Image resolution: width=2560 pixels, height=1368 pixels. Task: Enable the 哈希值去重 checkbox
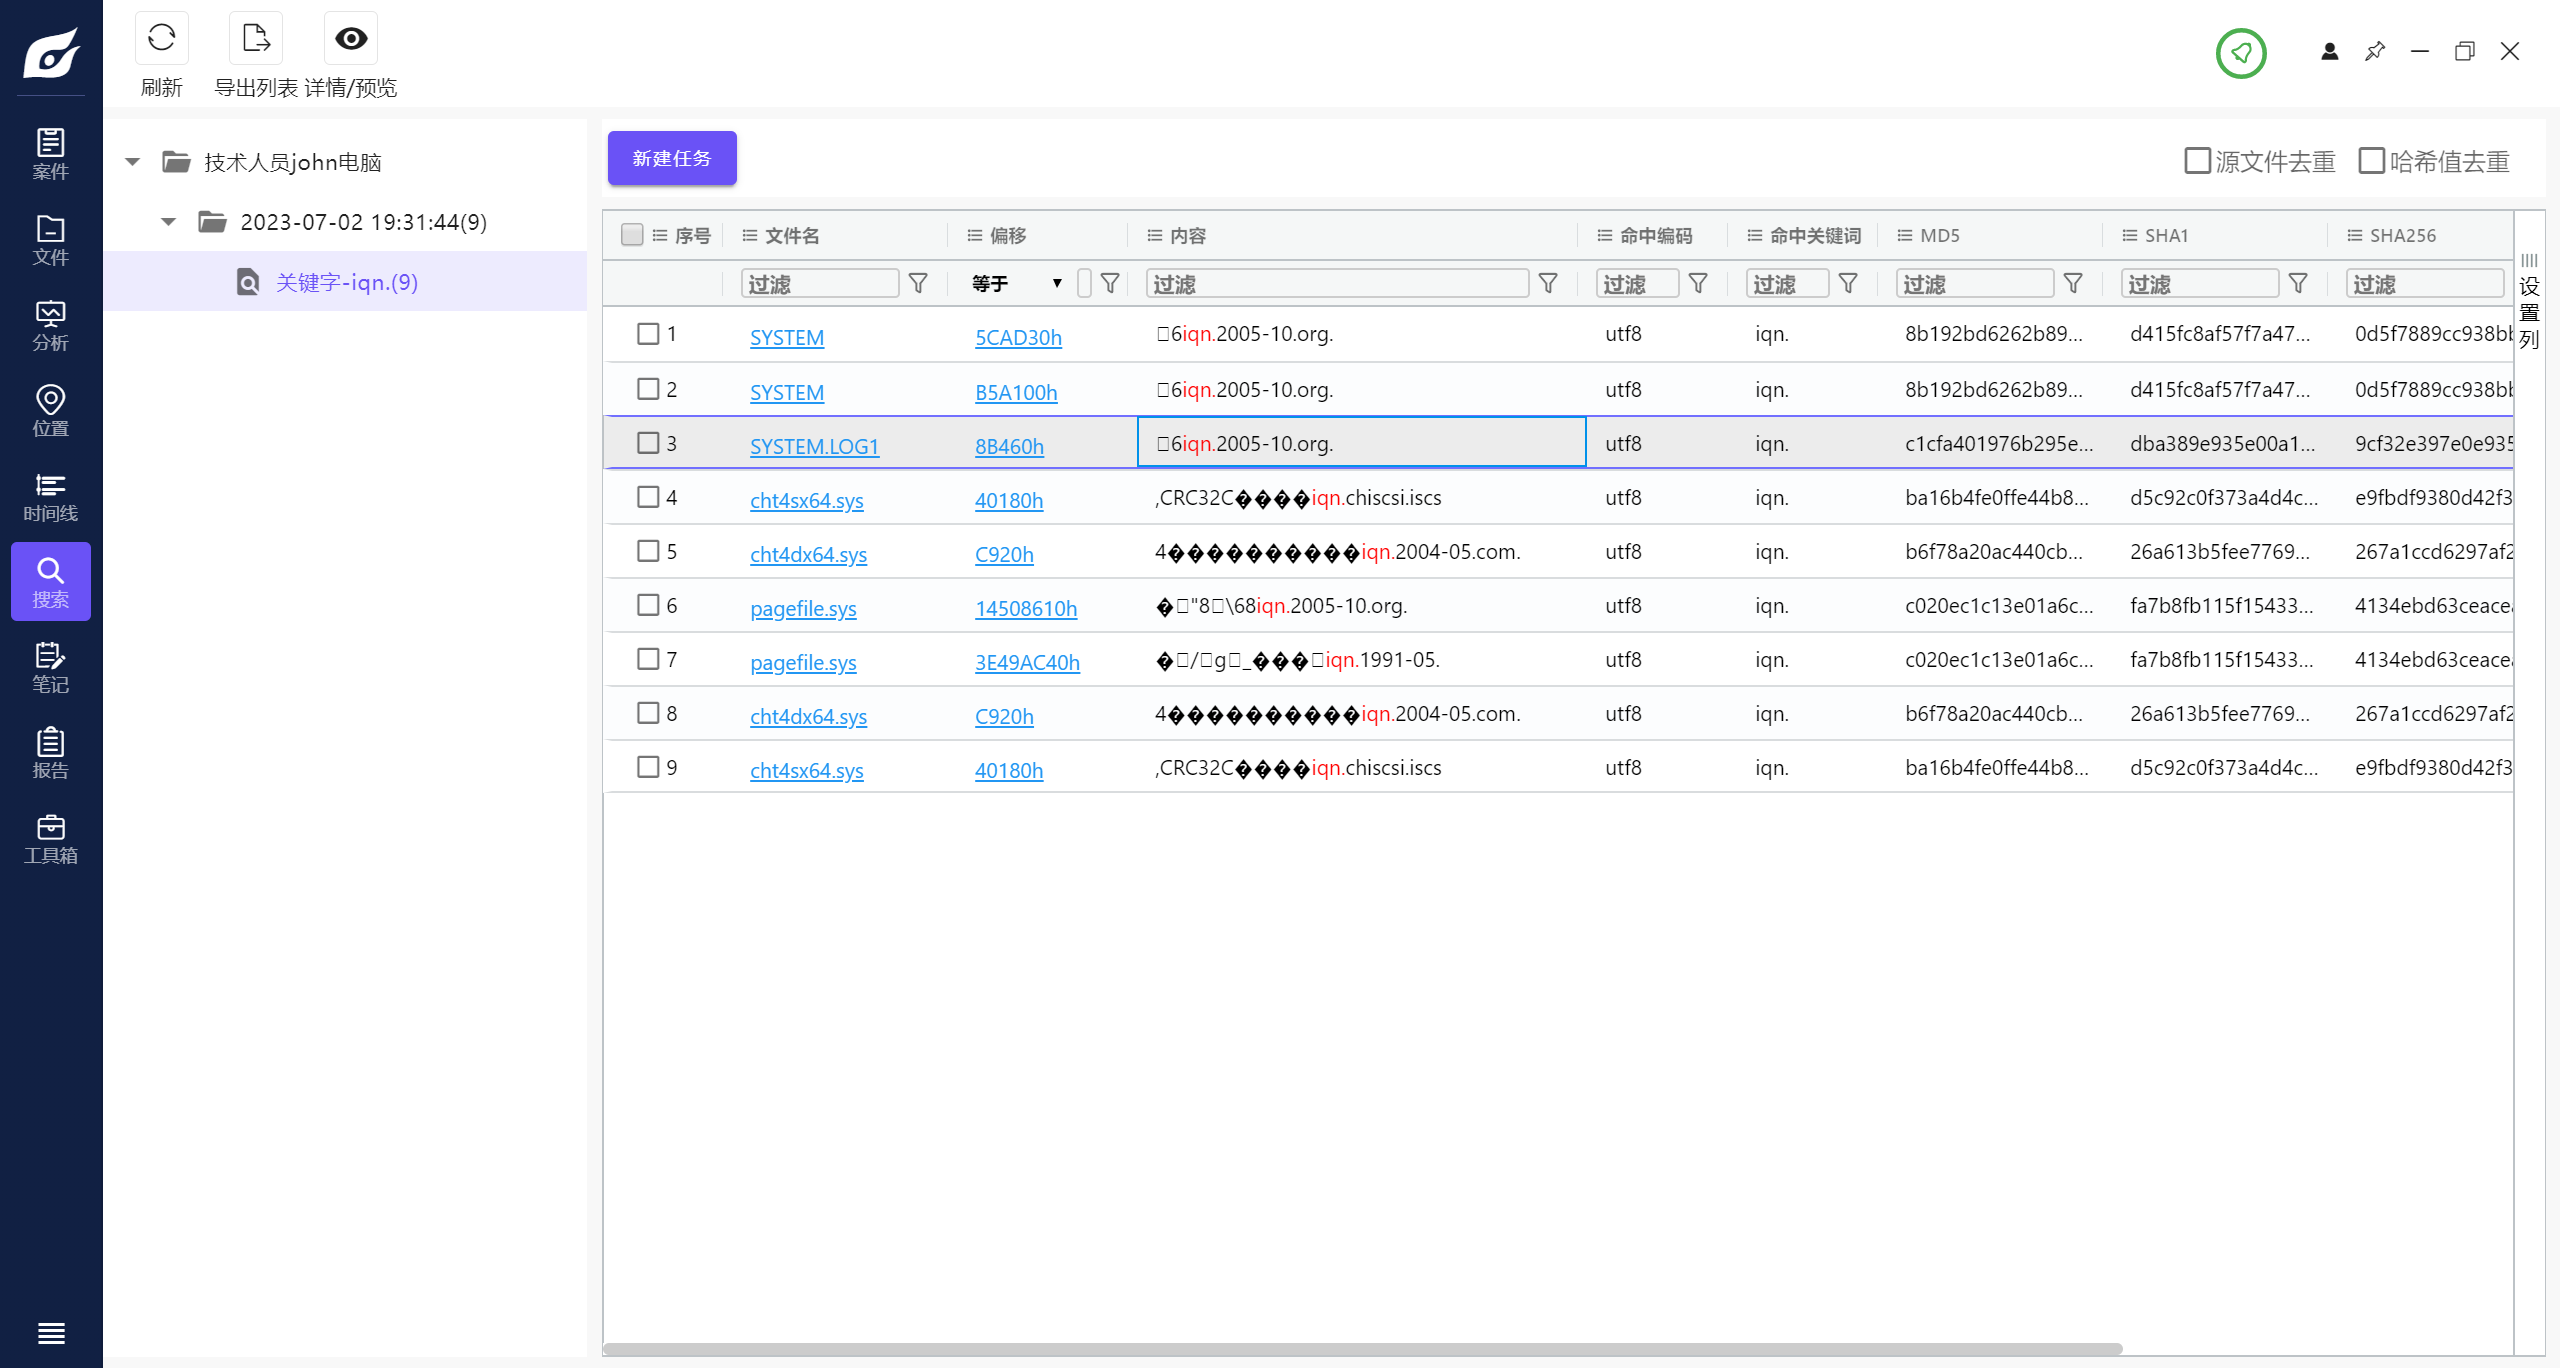2371,161
